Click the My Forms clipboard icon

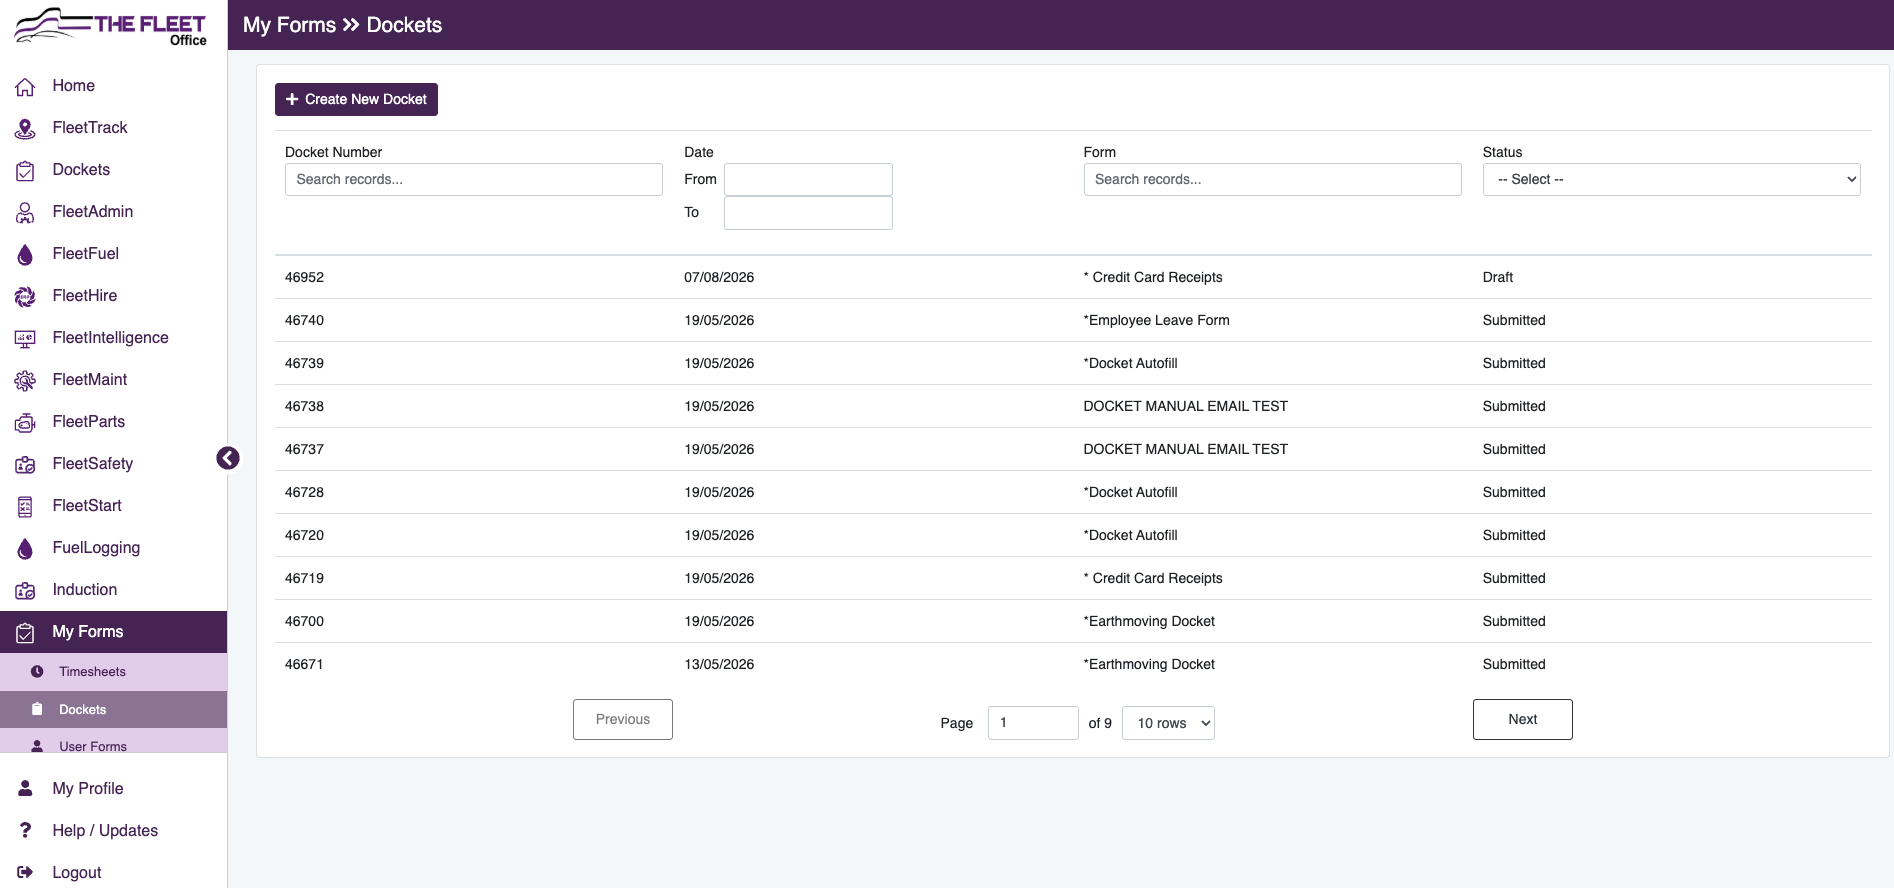point(25,633)
